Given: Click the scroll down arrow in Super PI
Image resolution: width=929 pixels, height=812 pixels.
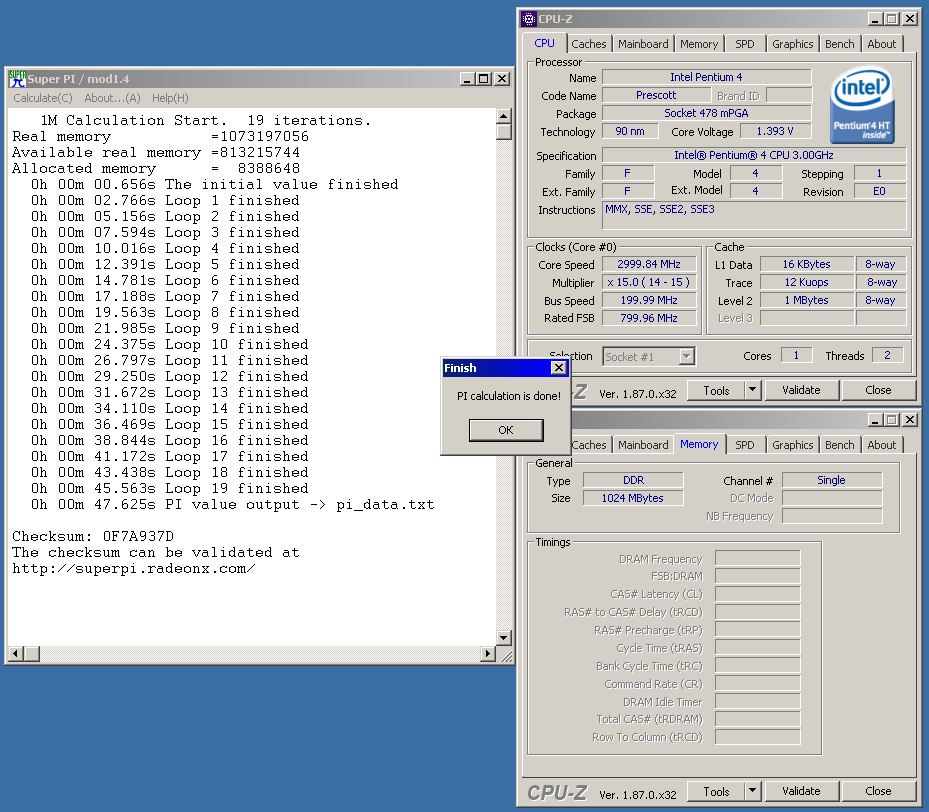Looking at the screenshot, I should click(x=504, y=638).
